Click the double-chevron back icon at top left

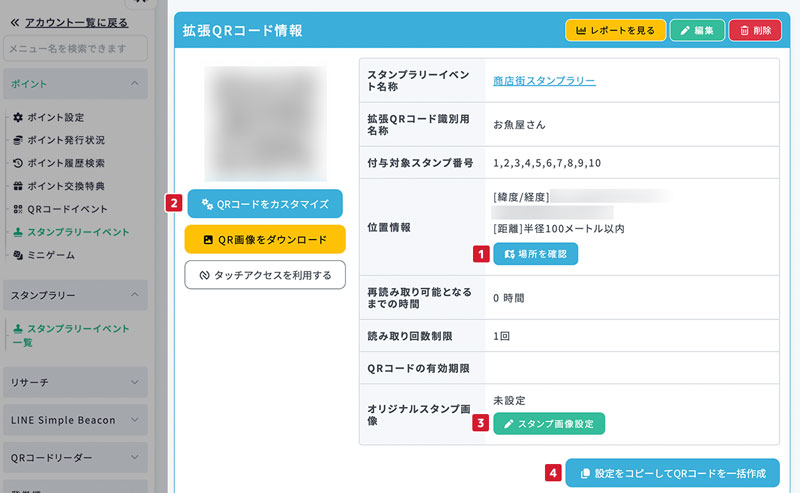click(14, 22)
